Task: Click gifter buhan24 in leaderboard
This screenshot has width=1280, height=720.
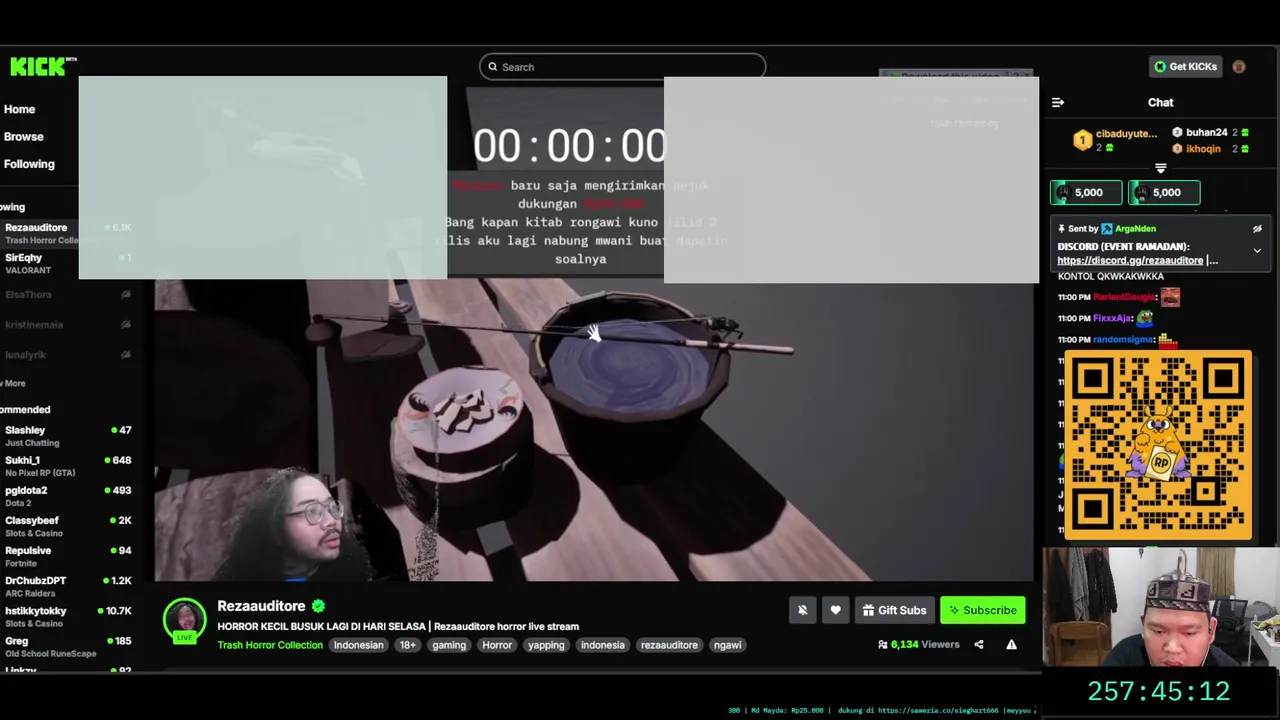Action: tap(1207, 133)
